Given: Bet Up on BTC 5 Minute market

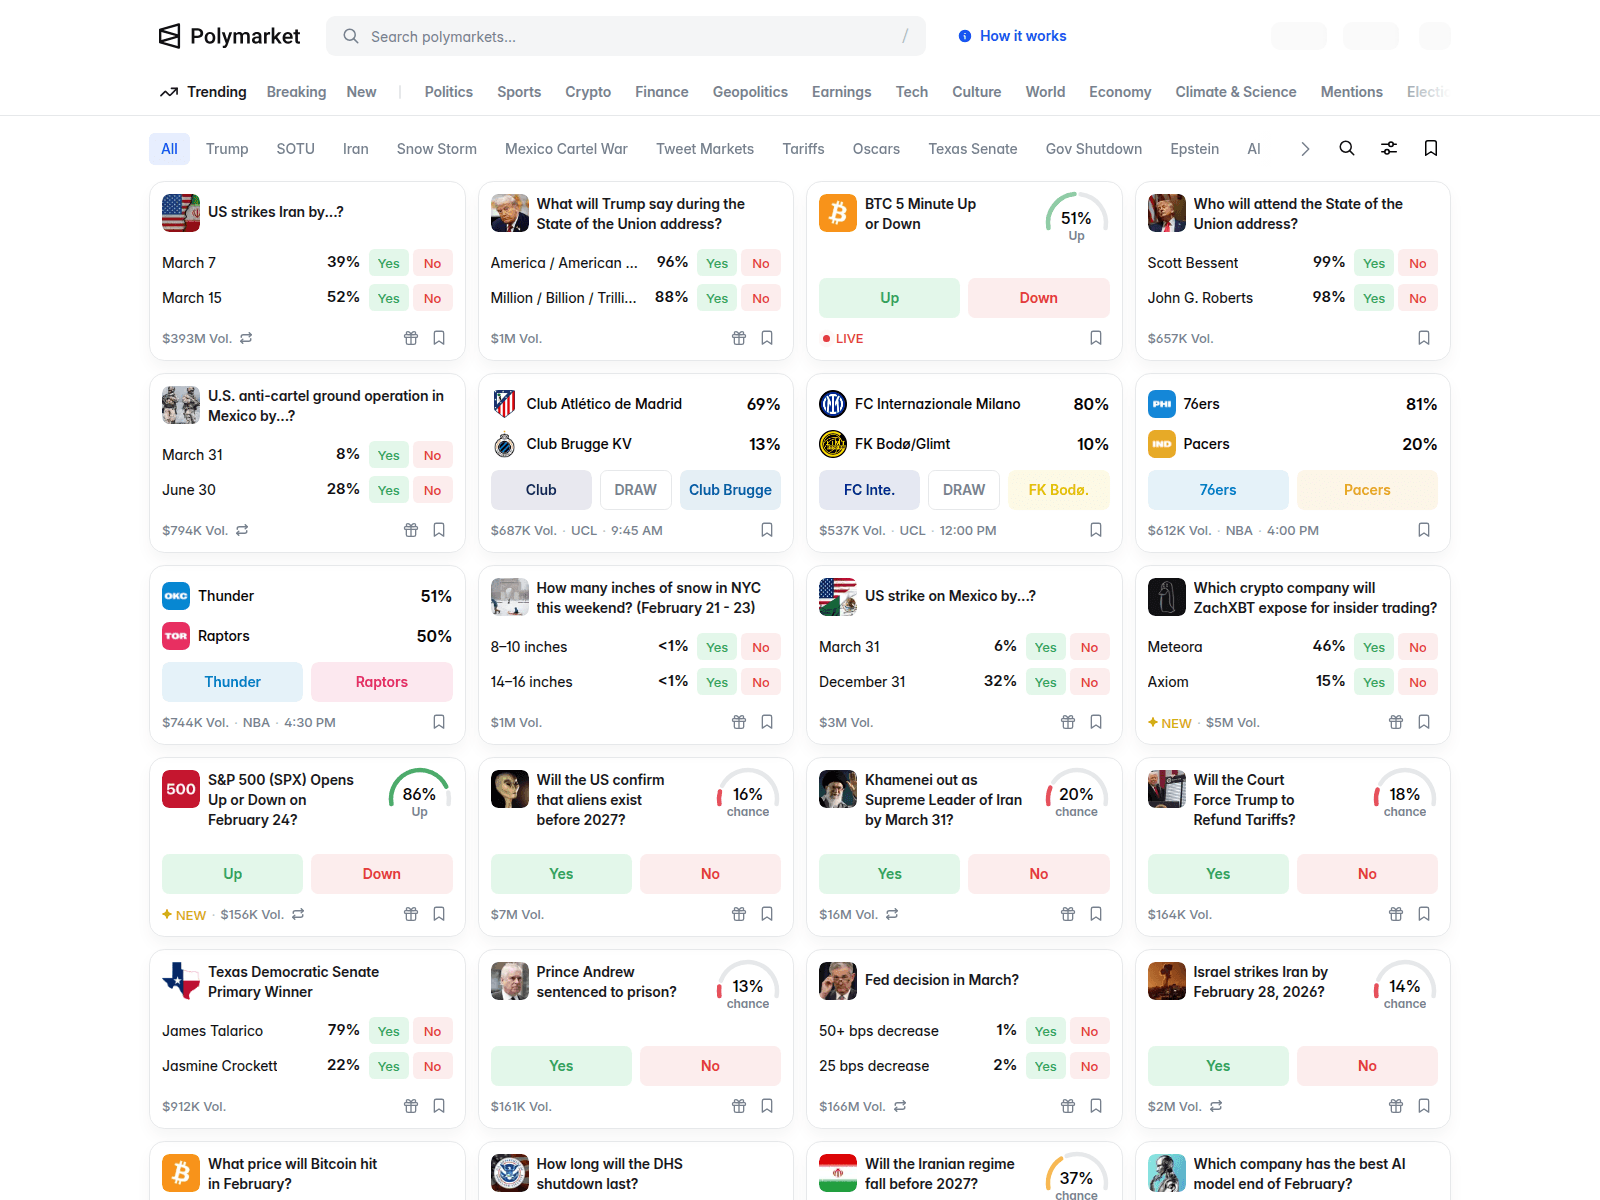Looking at the screenshot, I should pos(889,298).
